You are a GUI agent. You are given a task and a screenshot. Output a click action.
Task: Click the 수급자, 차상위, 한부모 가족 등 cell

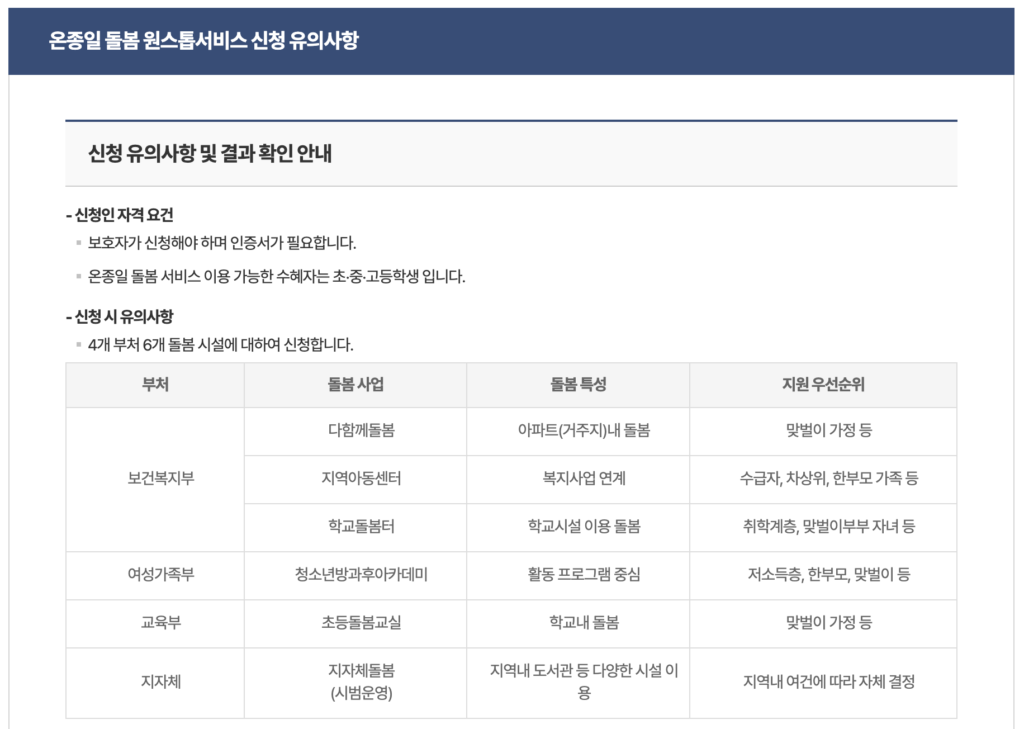coord(823,479)
